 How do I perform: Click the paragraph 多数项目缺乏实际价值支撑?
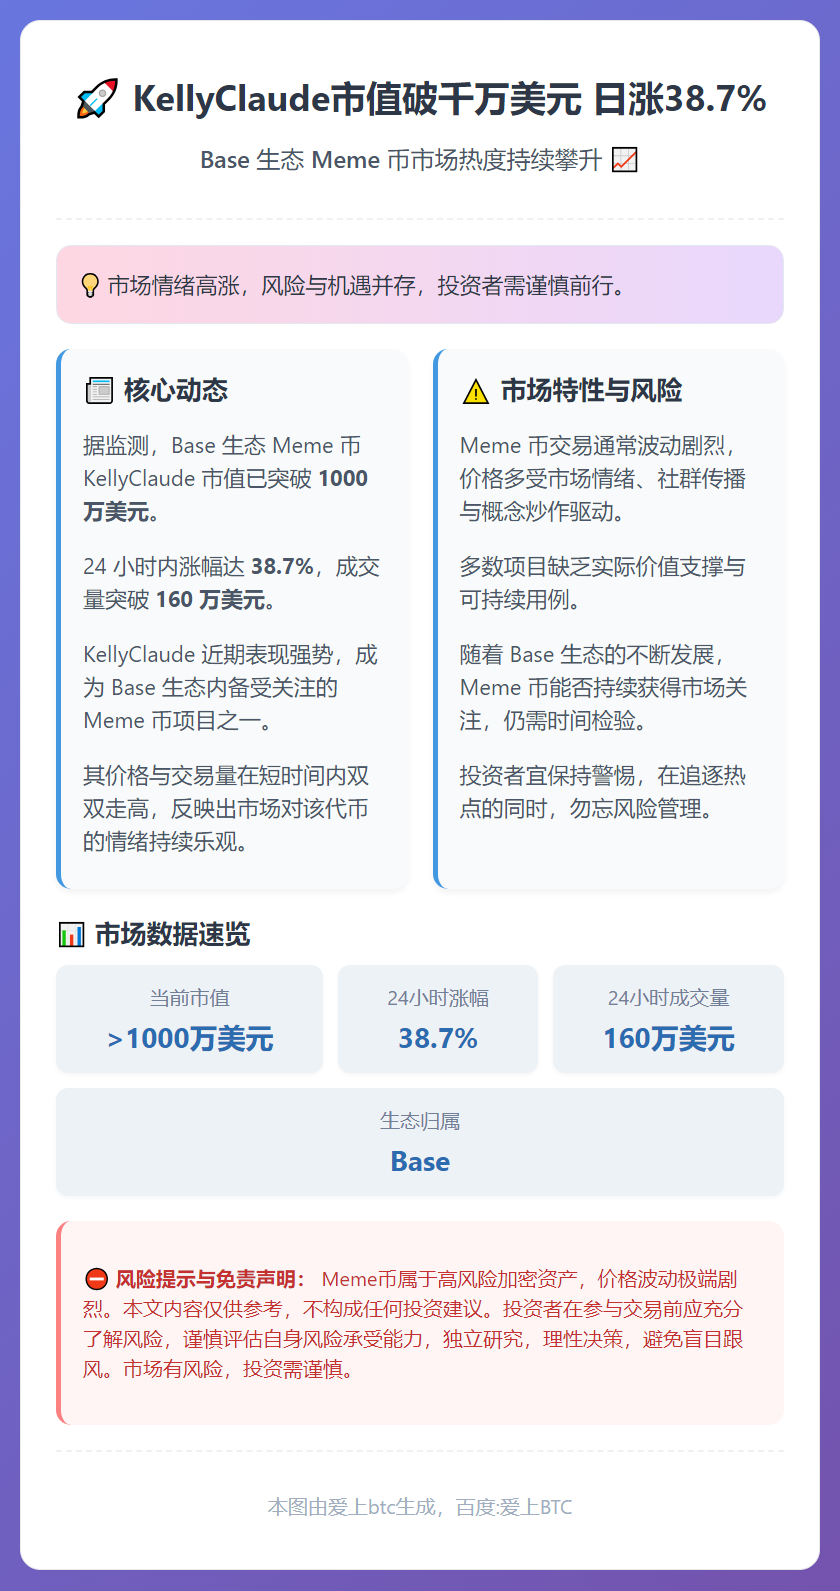[603, 583]
